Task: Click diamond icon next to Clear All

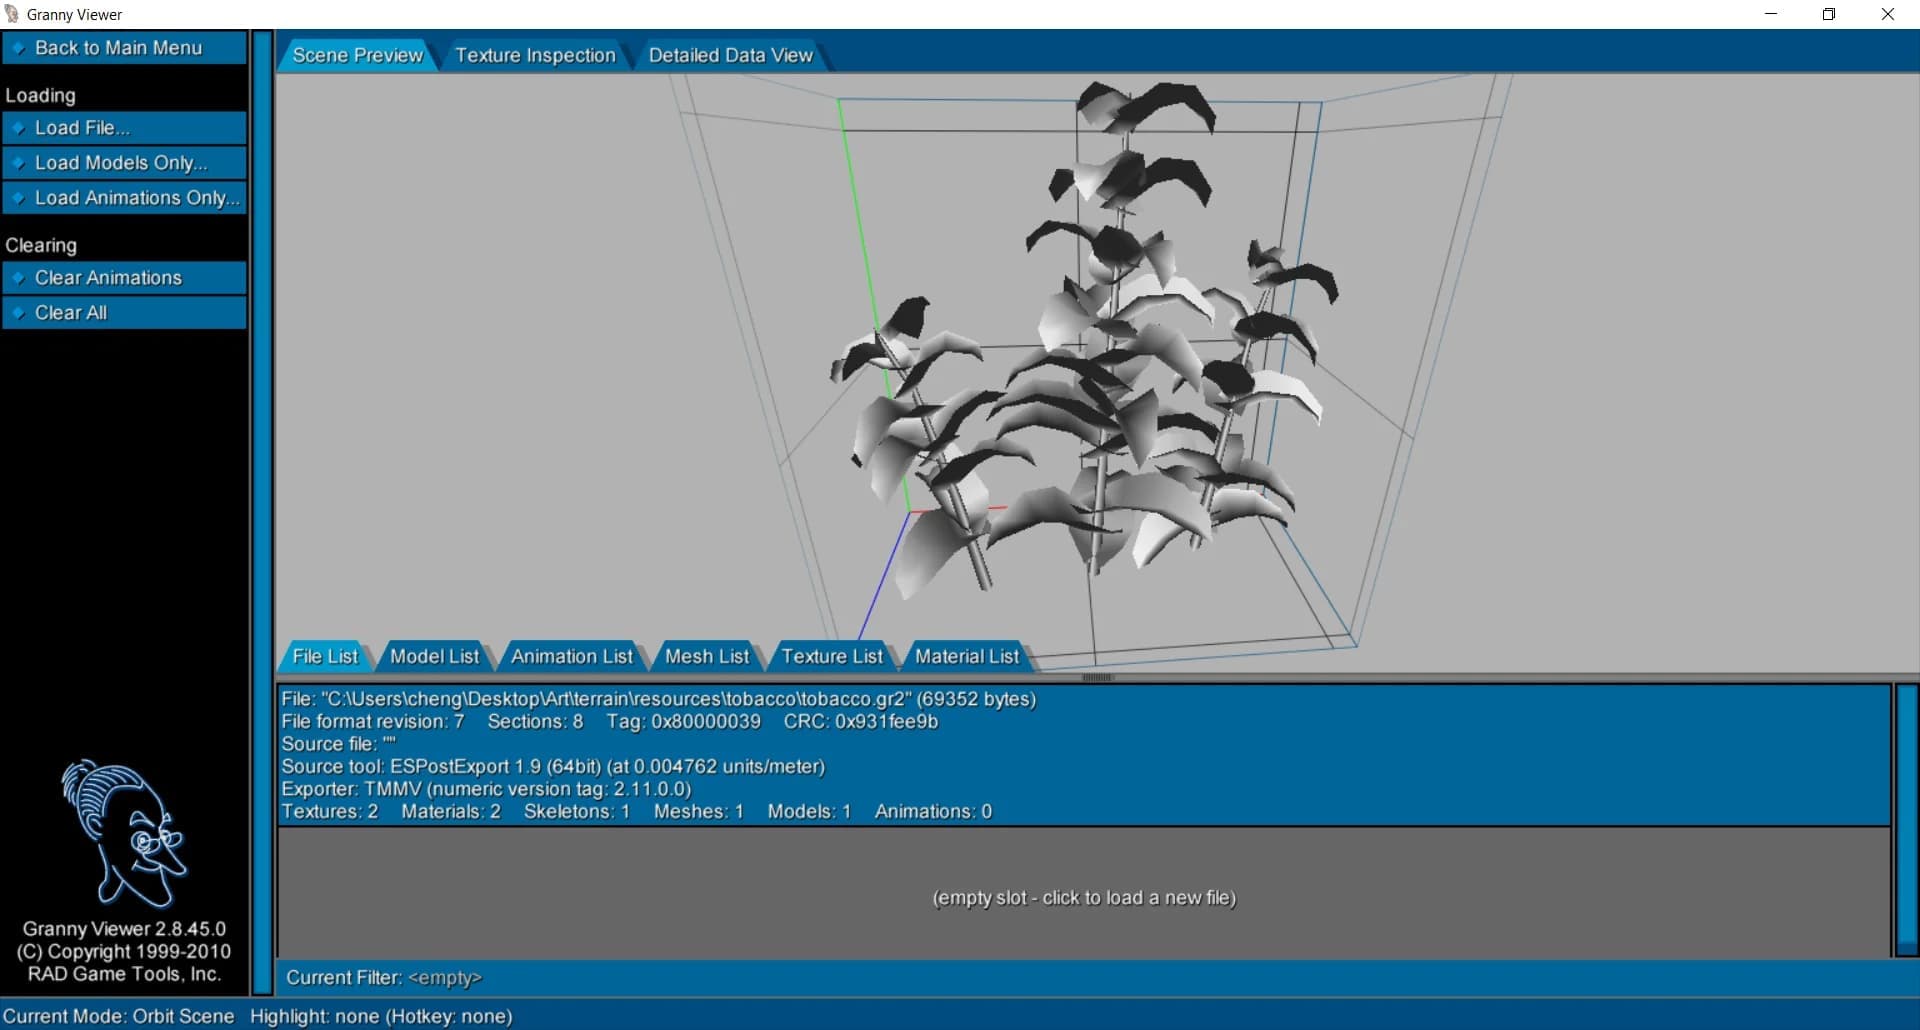Action: pos(18,313)
